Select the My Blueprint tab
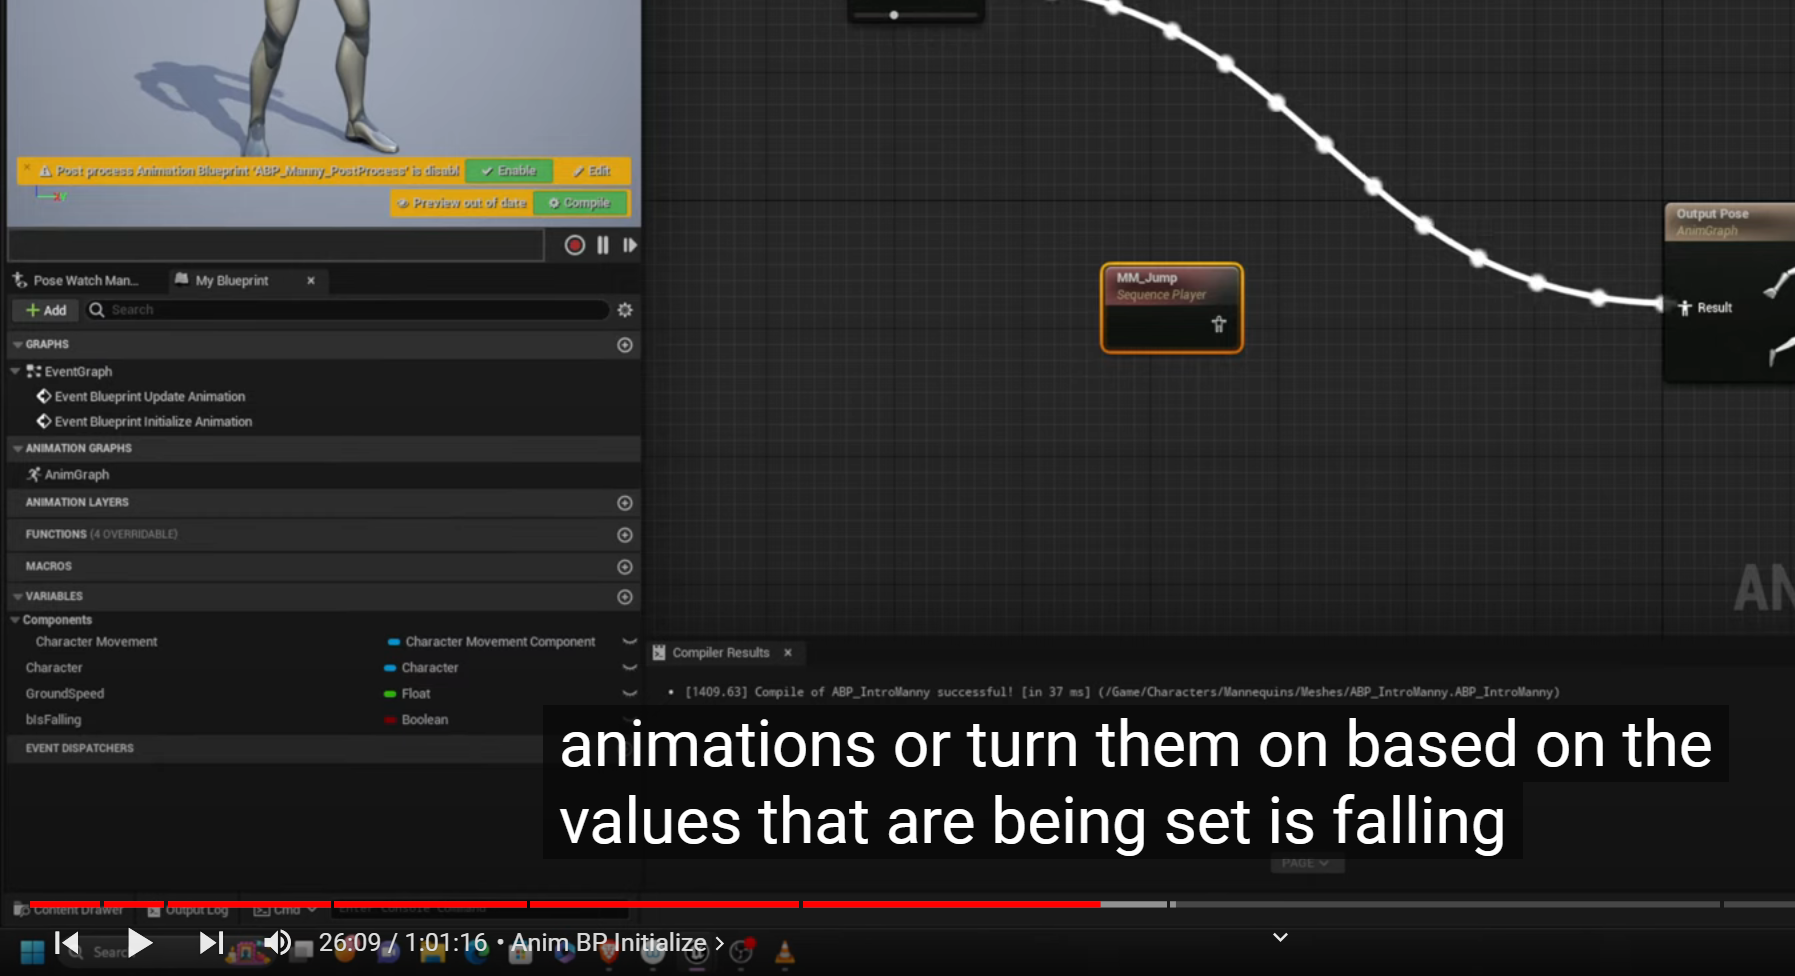The width and height of the screenshot is (1795, 976). click(x=232, y=281)
